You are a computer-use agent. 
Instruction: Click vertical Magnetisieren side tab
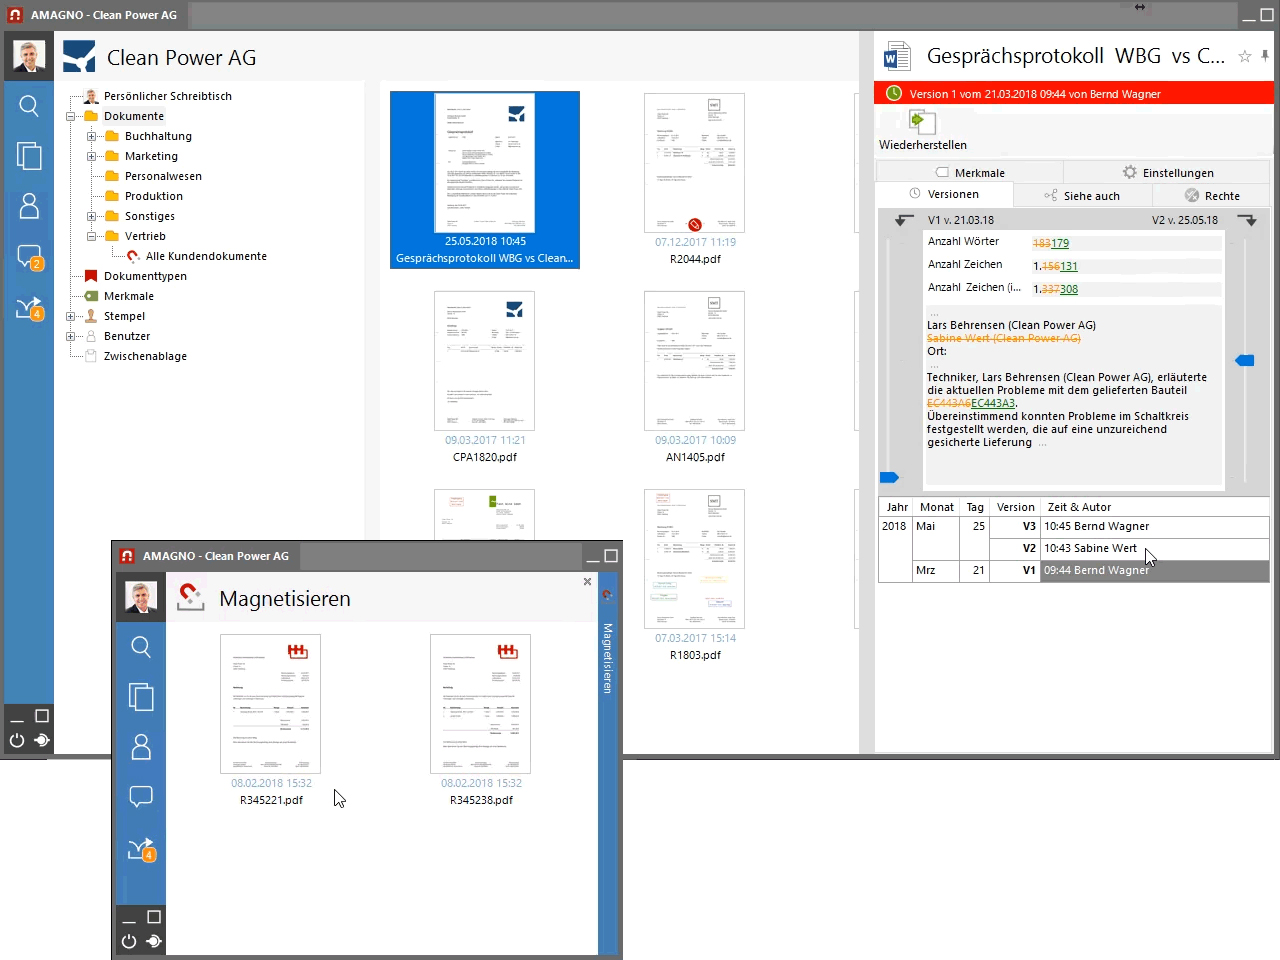click(x=606, y=658)
